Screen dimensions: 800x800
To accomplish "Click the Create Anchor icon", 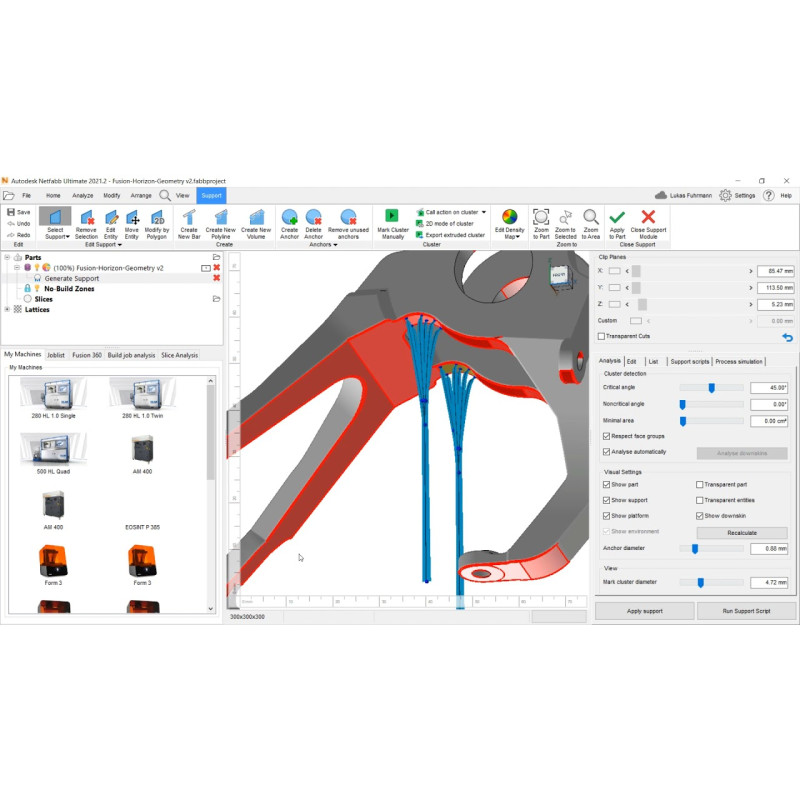I will [x=289, y=218].
